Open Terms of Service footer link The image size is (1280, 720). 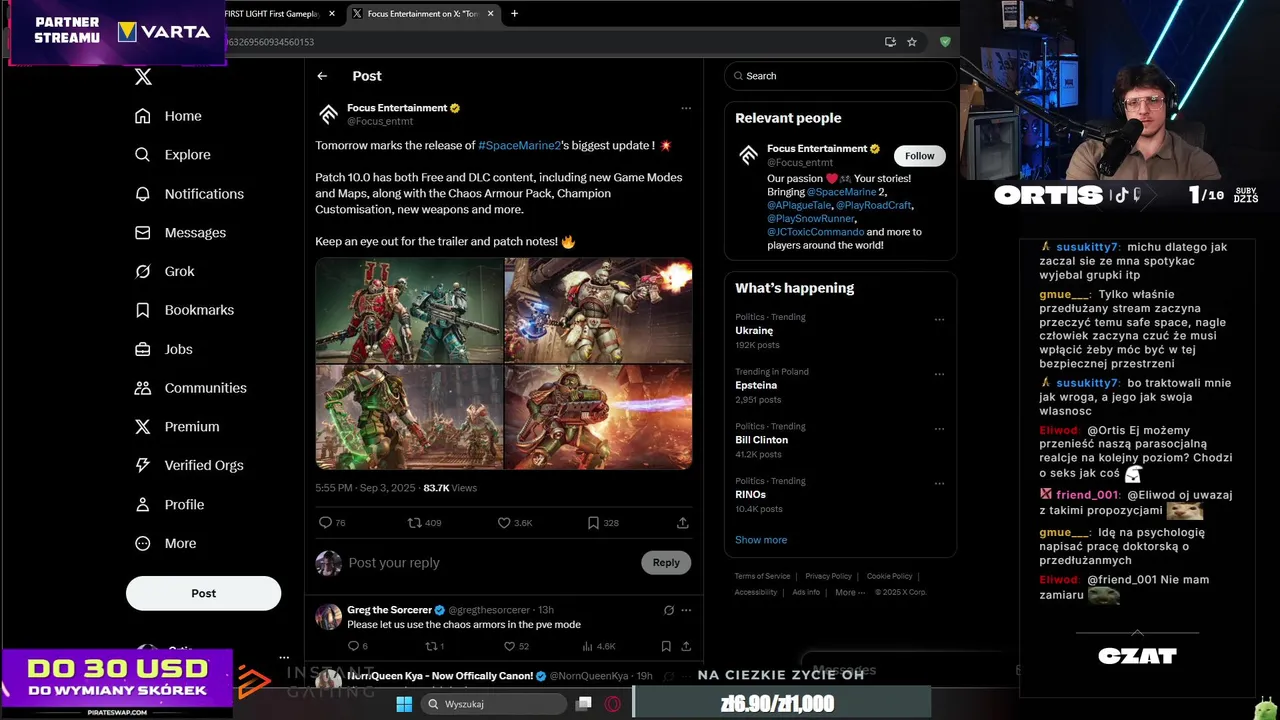point(762,577)
